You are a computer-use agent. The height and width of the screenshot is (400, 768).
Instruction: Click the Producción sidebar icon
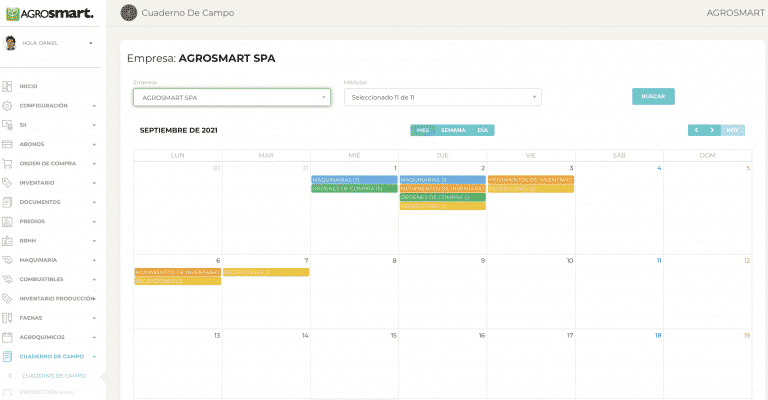(x=7, y=392)
